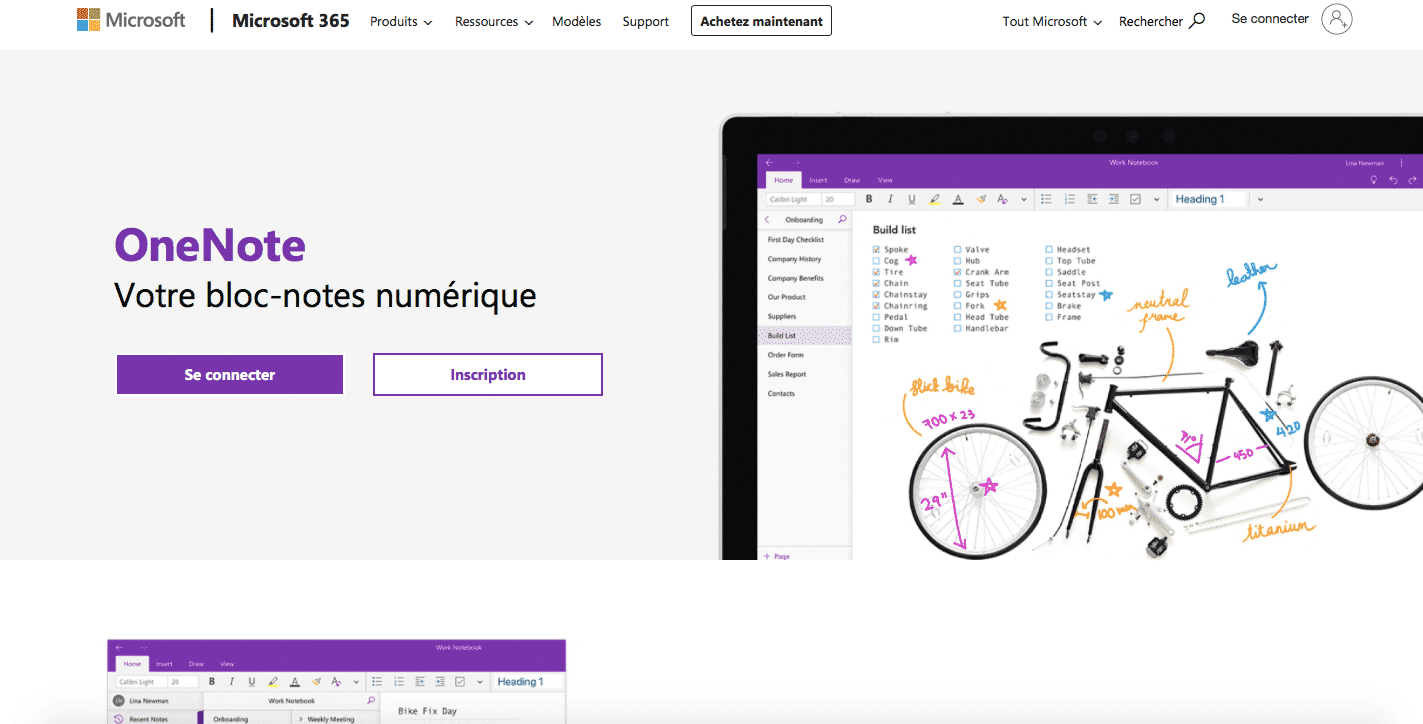Screen dimensions: 1423x724
Task: Click decrease indent icon in laptop OneNote toolbar
Action: 1092,199
